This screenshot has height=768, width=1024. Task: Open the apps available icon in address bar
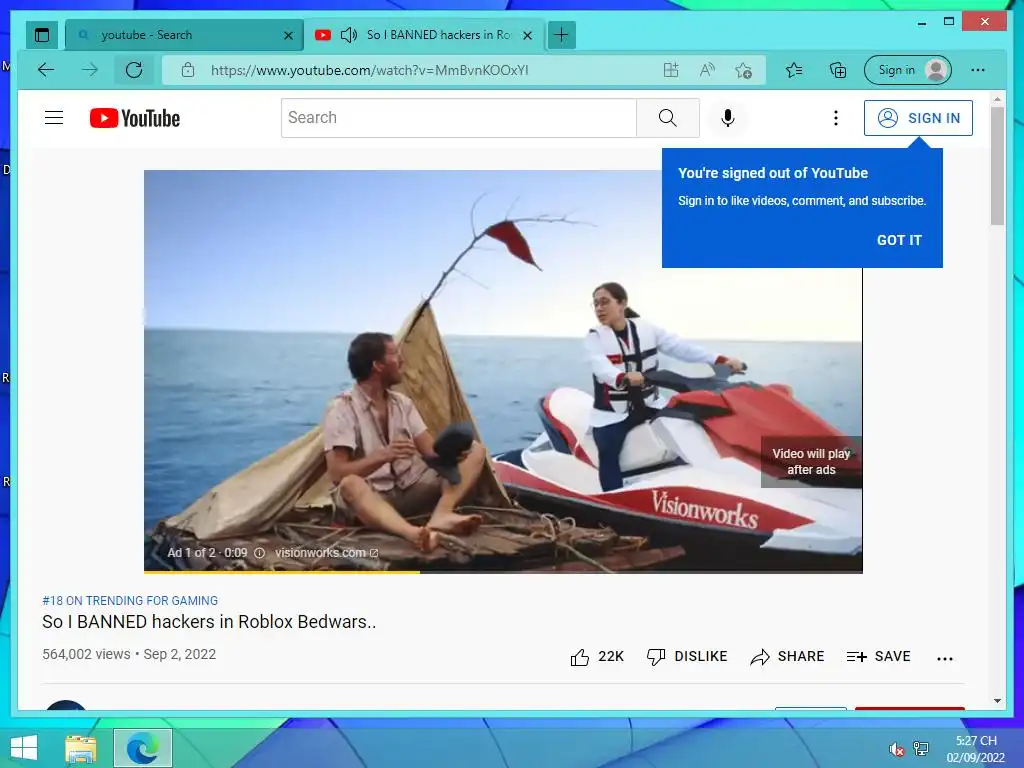[671, 70]
